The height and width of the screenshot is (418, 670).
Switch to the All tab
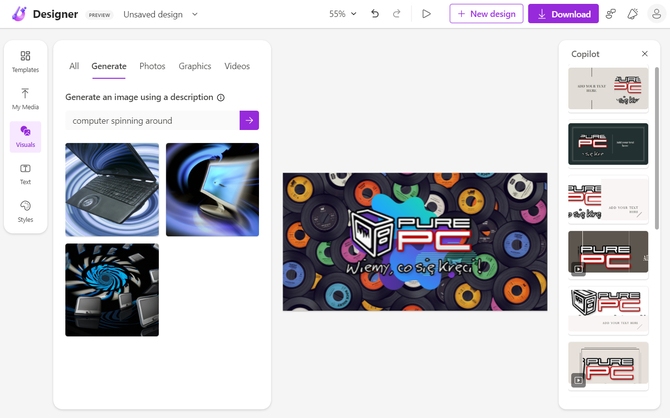74,66
